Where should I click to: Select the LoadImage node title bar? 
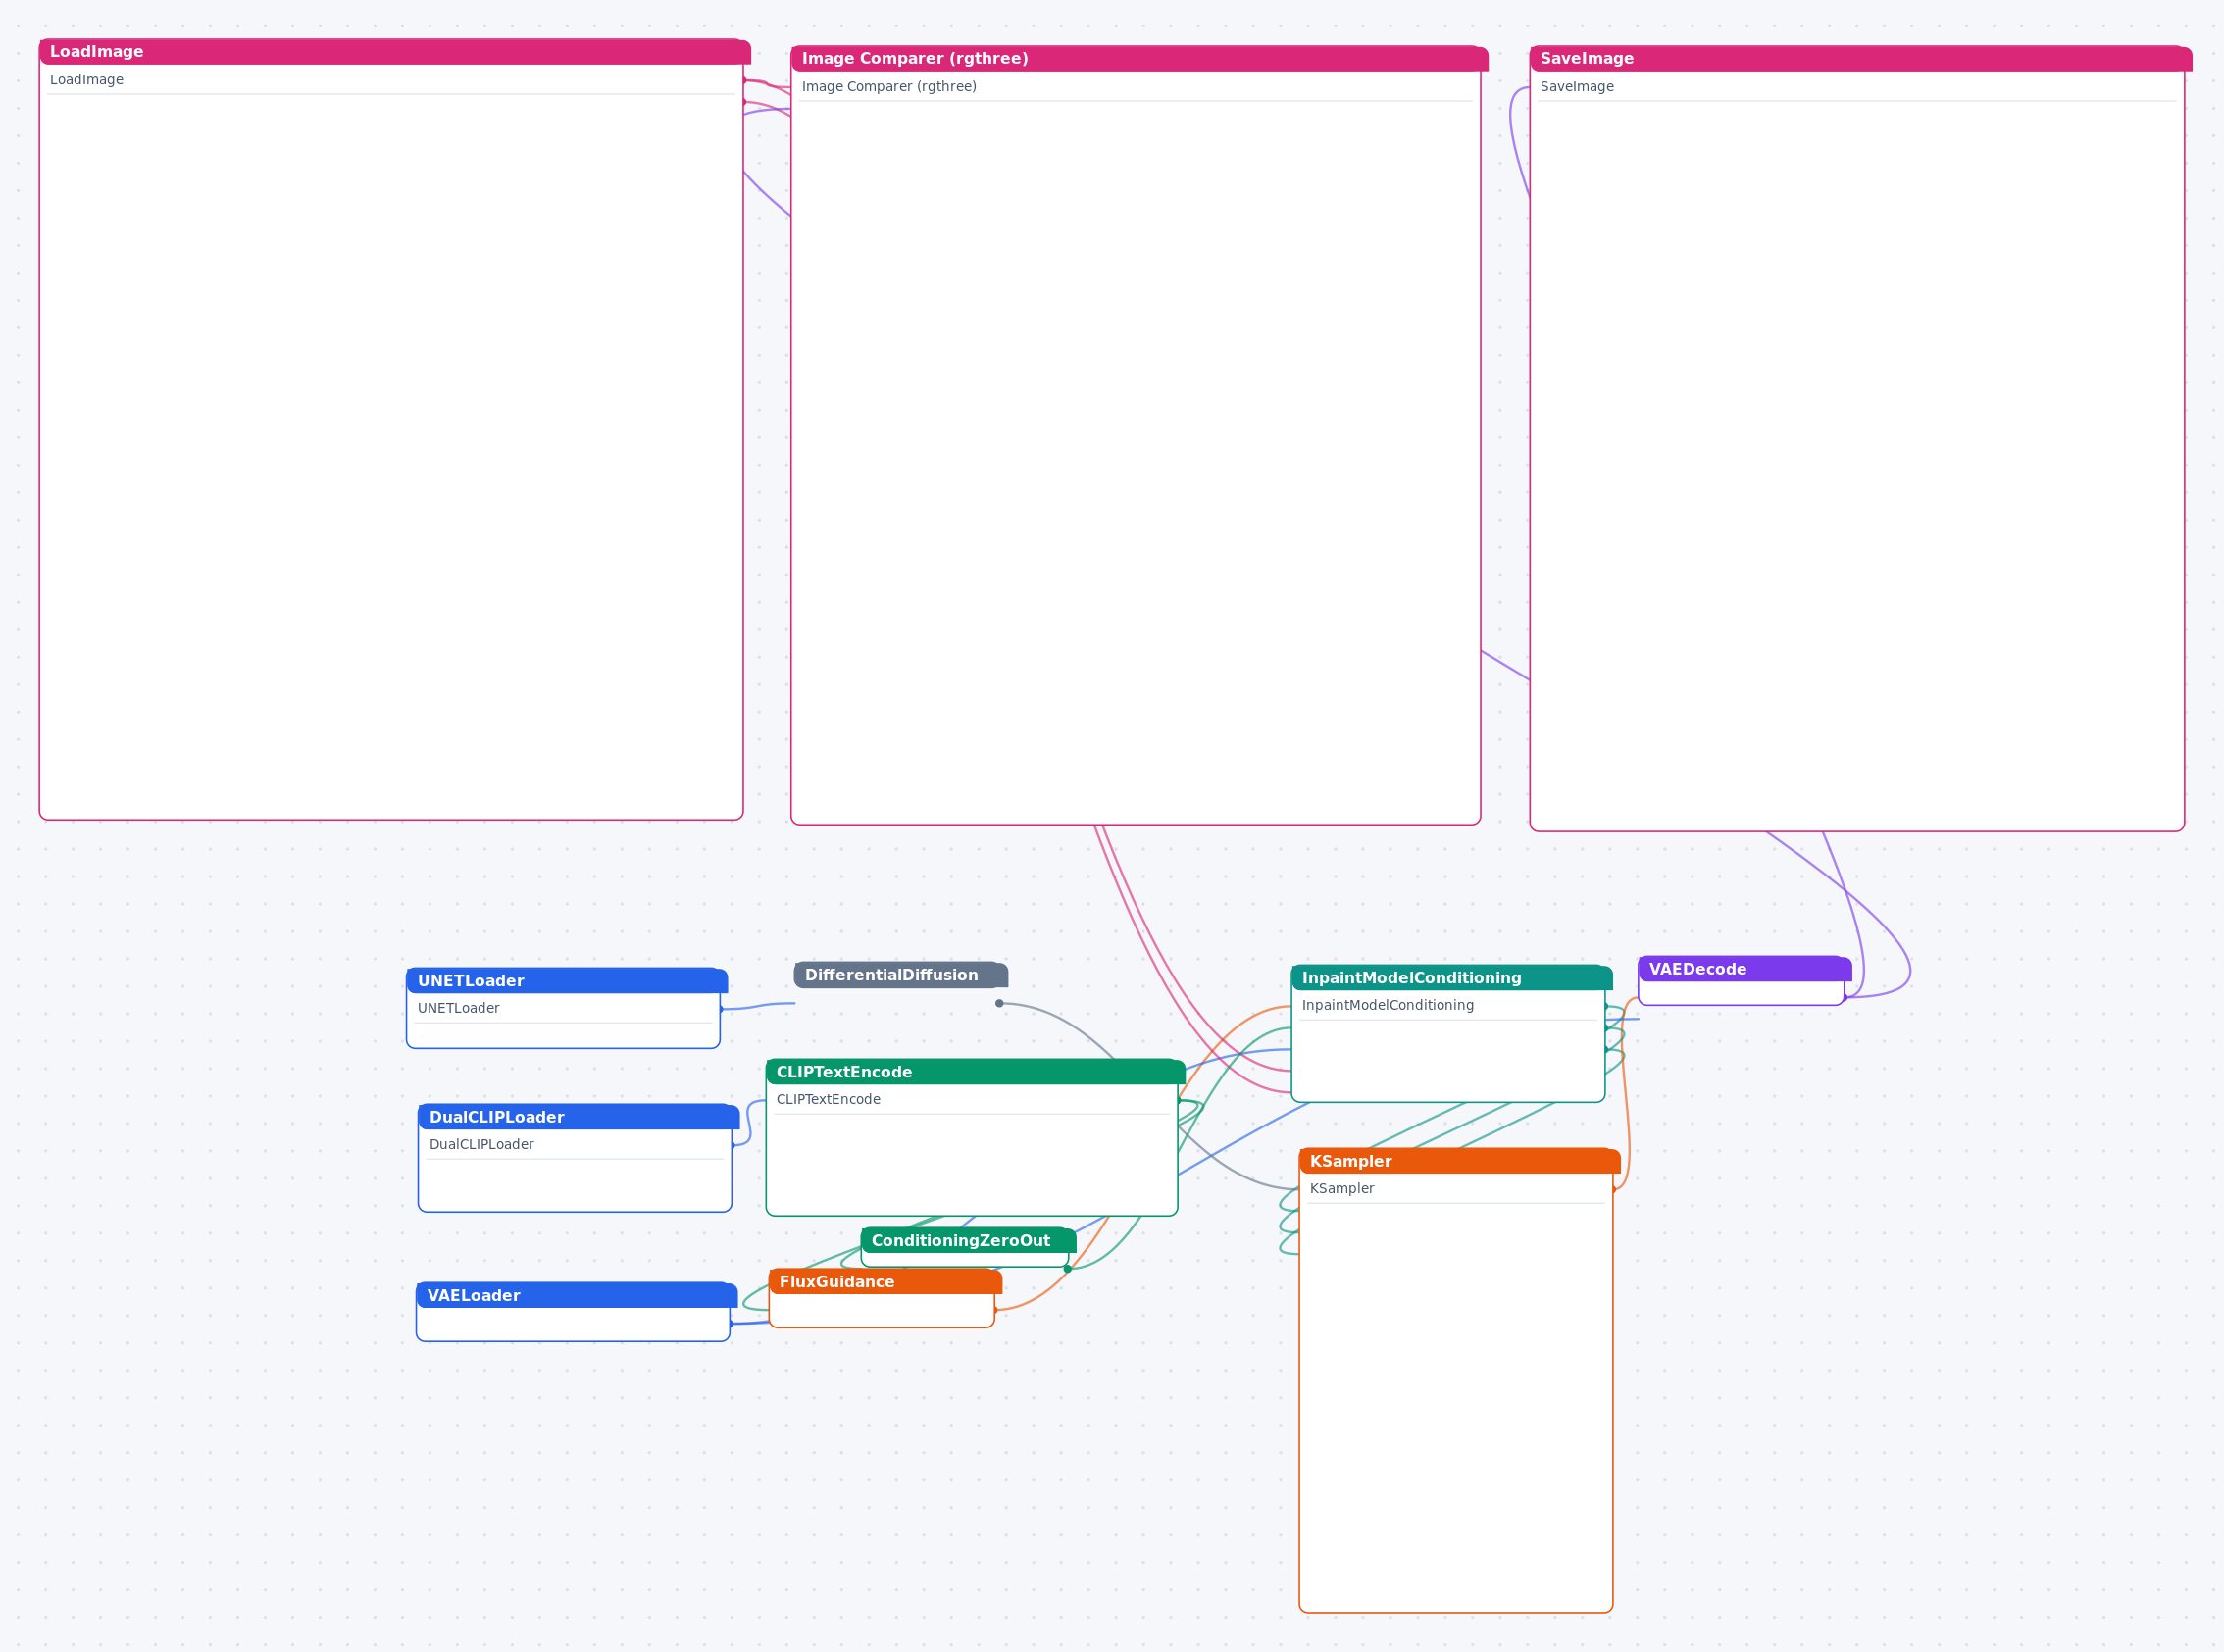tap(394, 52)
